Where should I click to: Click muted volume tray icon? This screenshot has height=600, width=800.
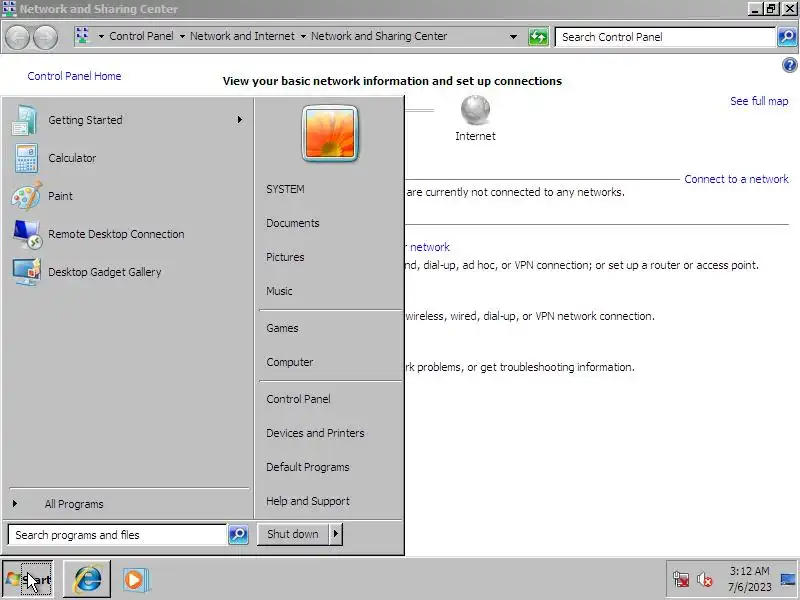[705, 580]
